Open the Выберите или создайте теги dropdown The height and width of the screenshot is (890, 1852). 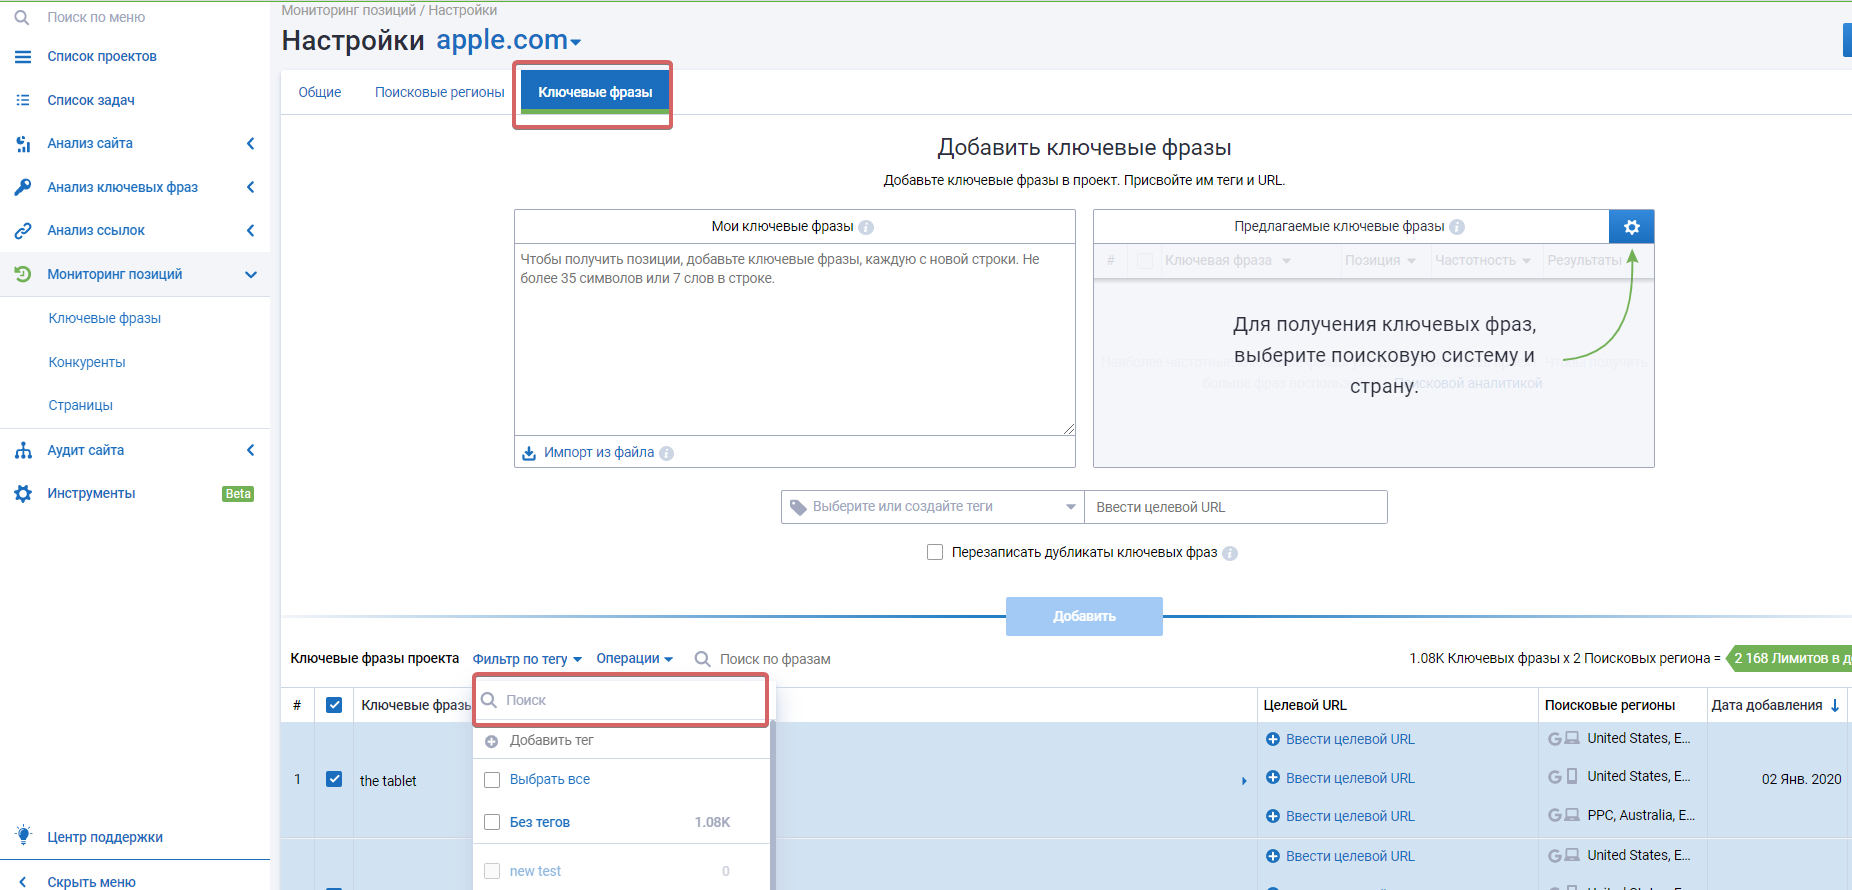pyautogui.click(x=932, y=507)
